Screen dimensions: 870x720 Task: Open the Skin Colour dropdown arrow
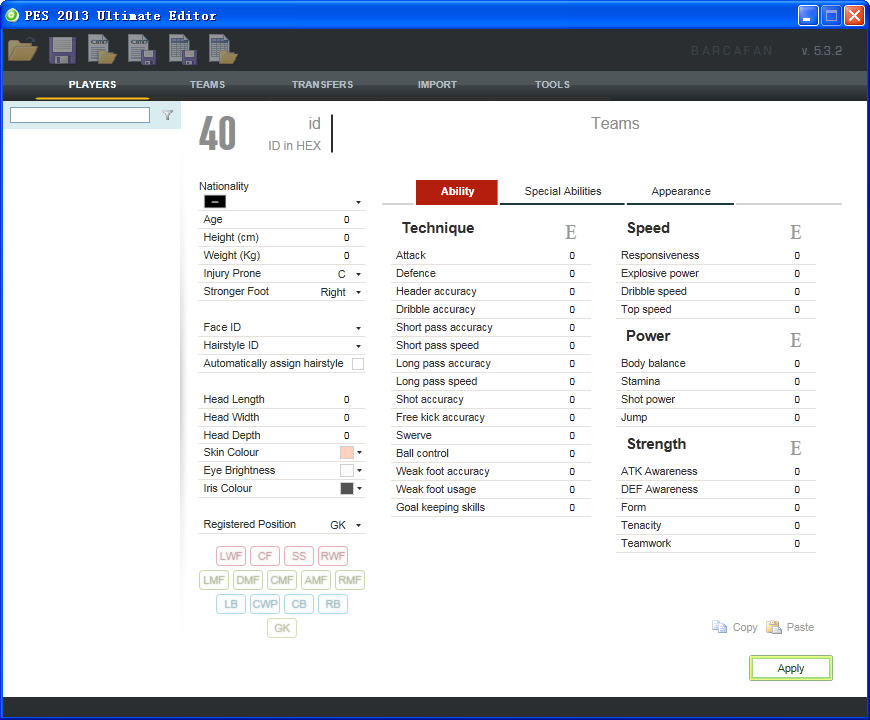pyautogui.click(x=360, y=453)
